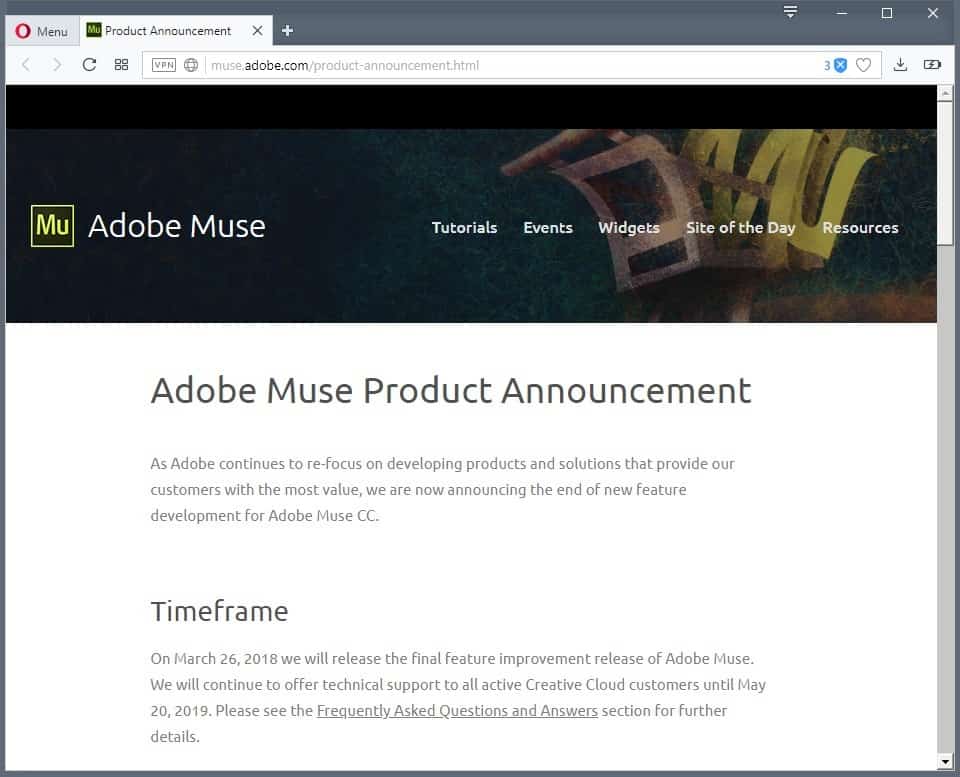Open the speed dial tiles view
Image resolution: width=960 pixels, height=777 pixels.
coord(121,64)
